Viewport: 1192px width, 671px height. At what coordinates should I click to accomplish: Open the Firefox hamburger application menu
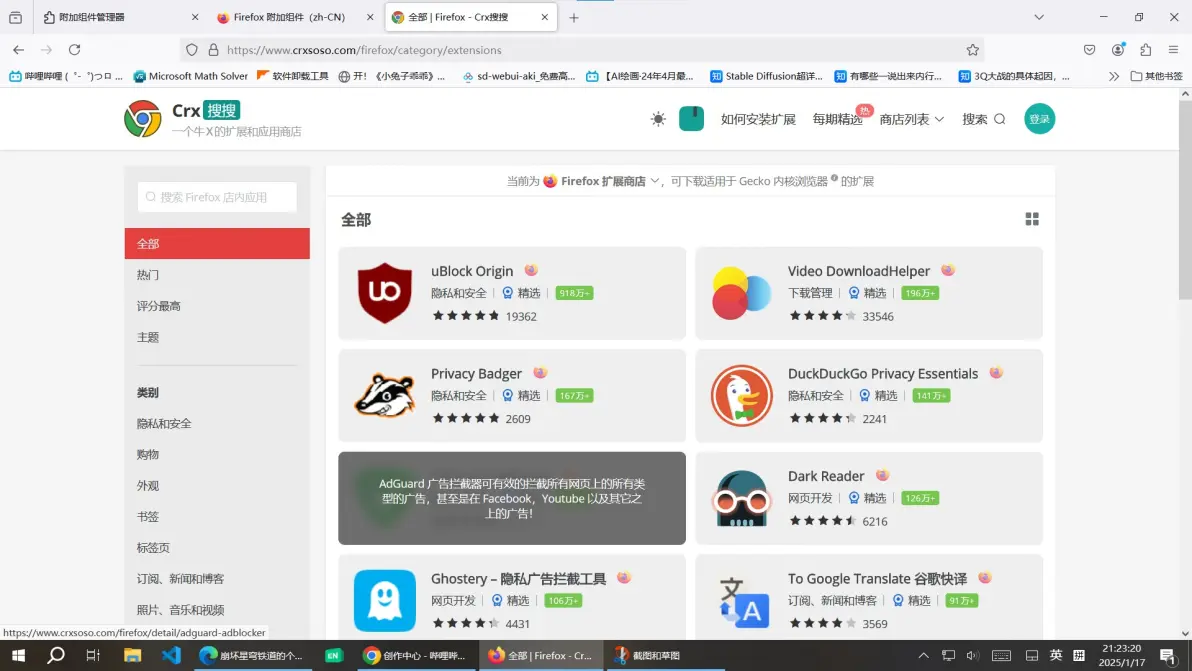[x=1173, y=50]
